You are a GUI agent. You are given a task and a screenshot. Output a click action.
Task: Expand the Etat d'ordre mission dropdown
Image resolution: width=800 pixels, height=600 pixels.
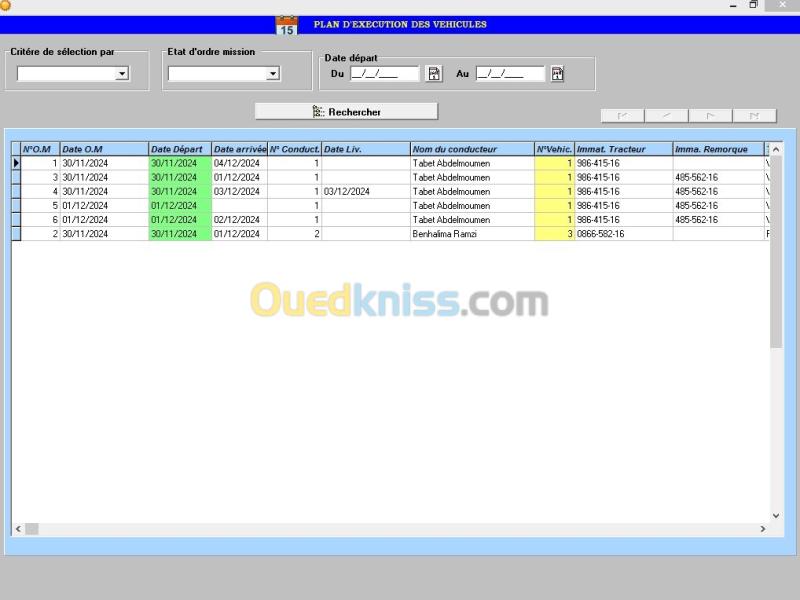pos(273,74)
